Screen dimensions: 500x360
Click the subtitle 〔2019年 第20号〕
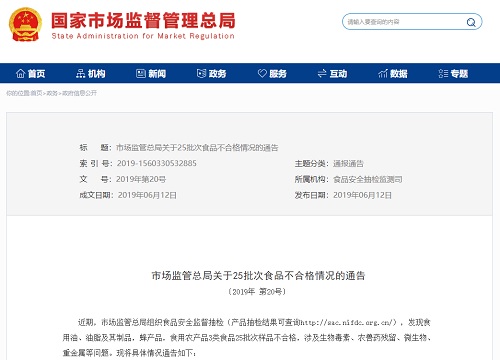[x=257, y=292]
